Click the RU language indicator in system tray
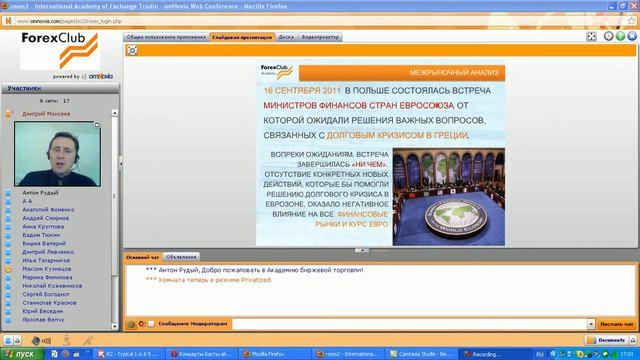The height and width of the screenshot is (360, 640). pyautogui.click(x=540, y=354)
